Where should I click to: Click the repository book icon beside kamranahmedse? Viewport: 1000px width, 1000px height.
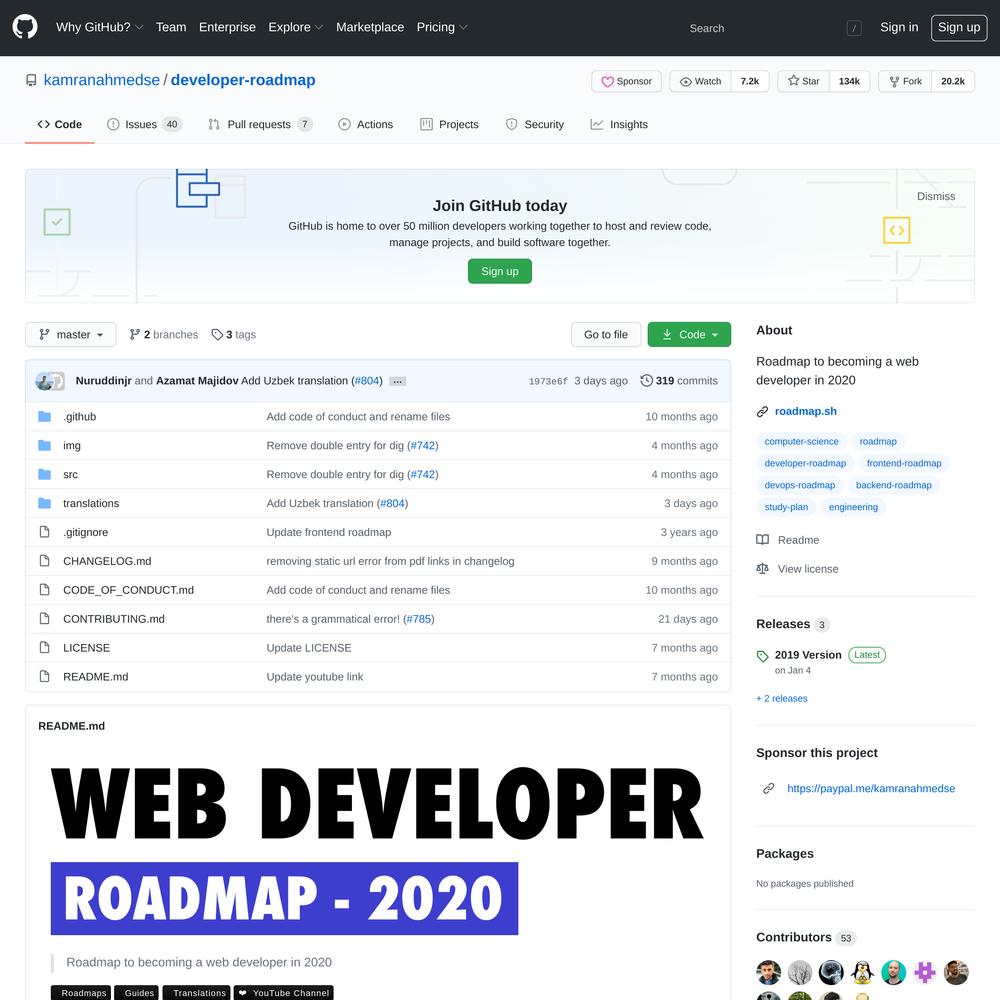(31, 80)
